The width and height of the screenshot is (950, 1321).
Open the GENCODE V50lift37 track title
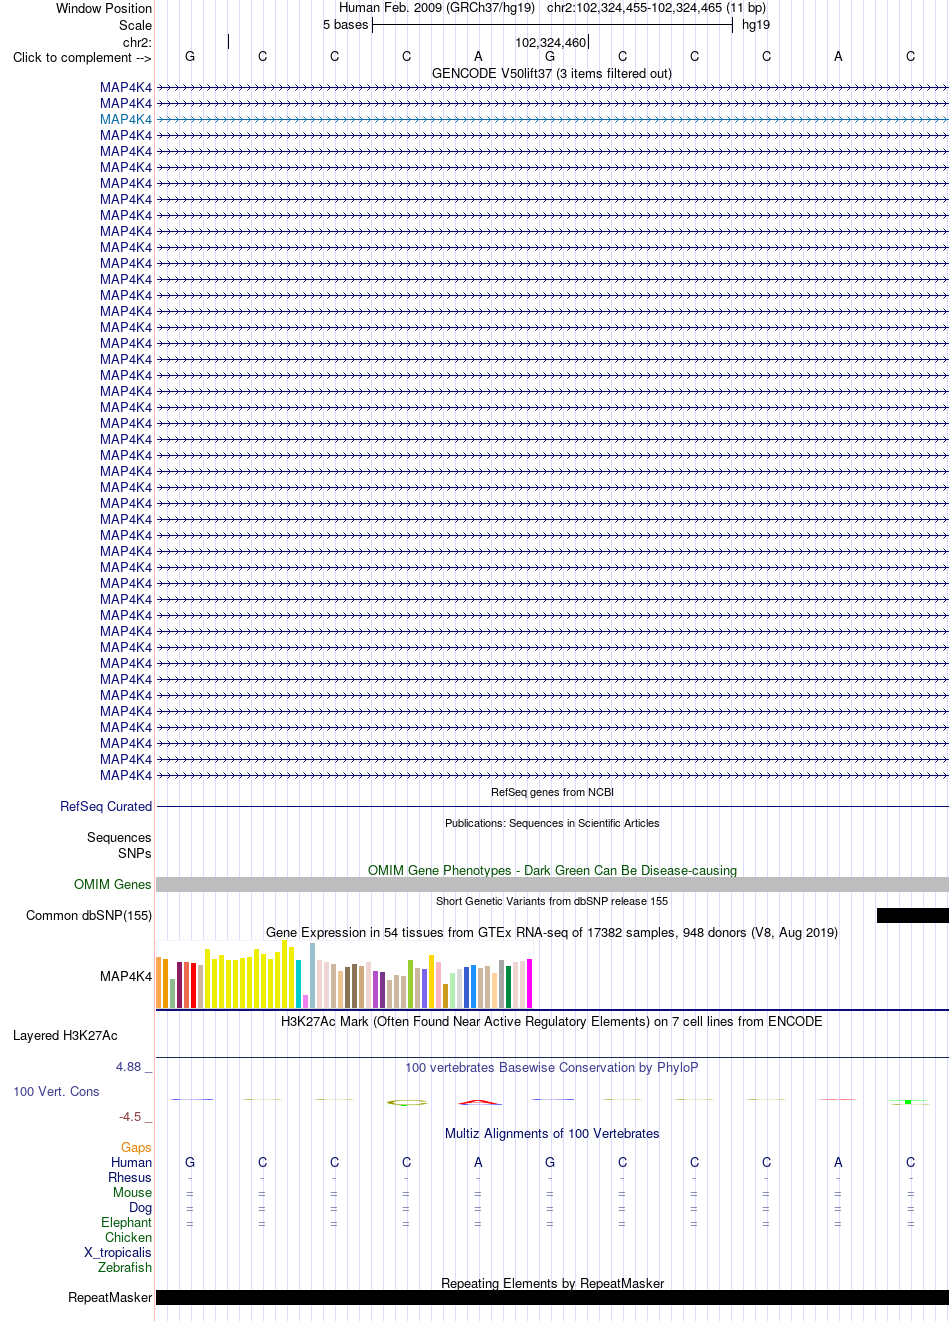tap(552, 73)
